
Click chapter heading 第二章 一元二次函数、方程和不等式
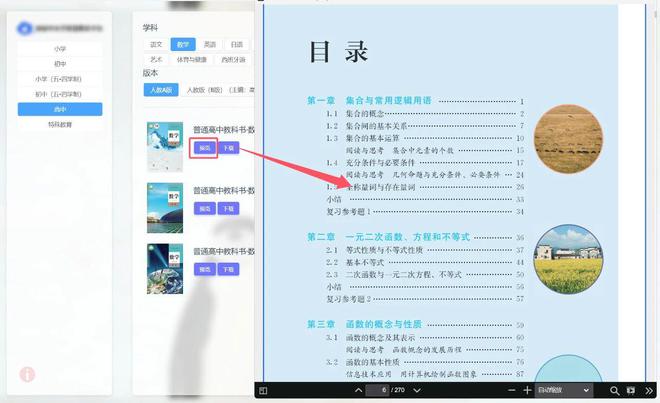(x=388, y=237)
